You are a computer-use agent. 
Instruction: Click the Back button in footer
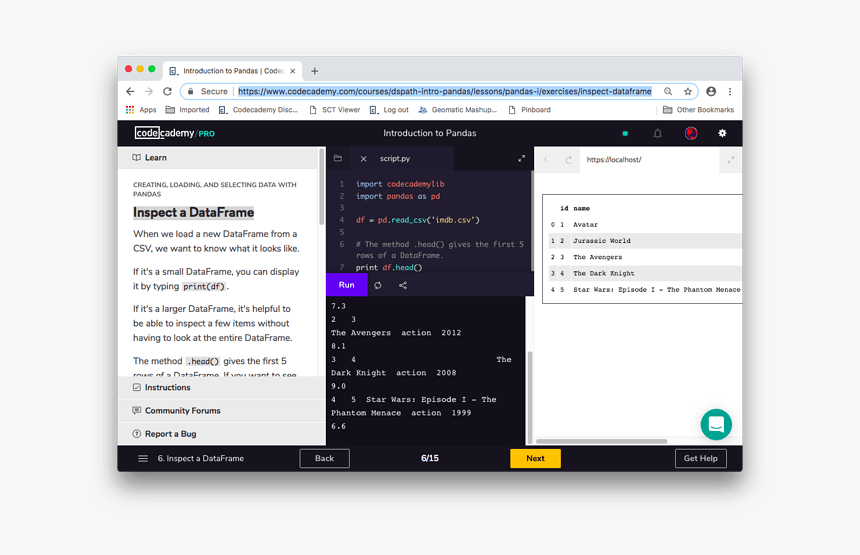(x=324, y=458)
